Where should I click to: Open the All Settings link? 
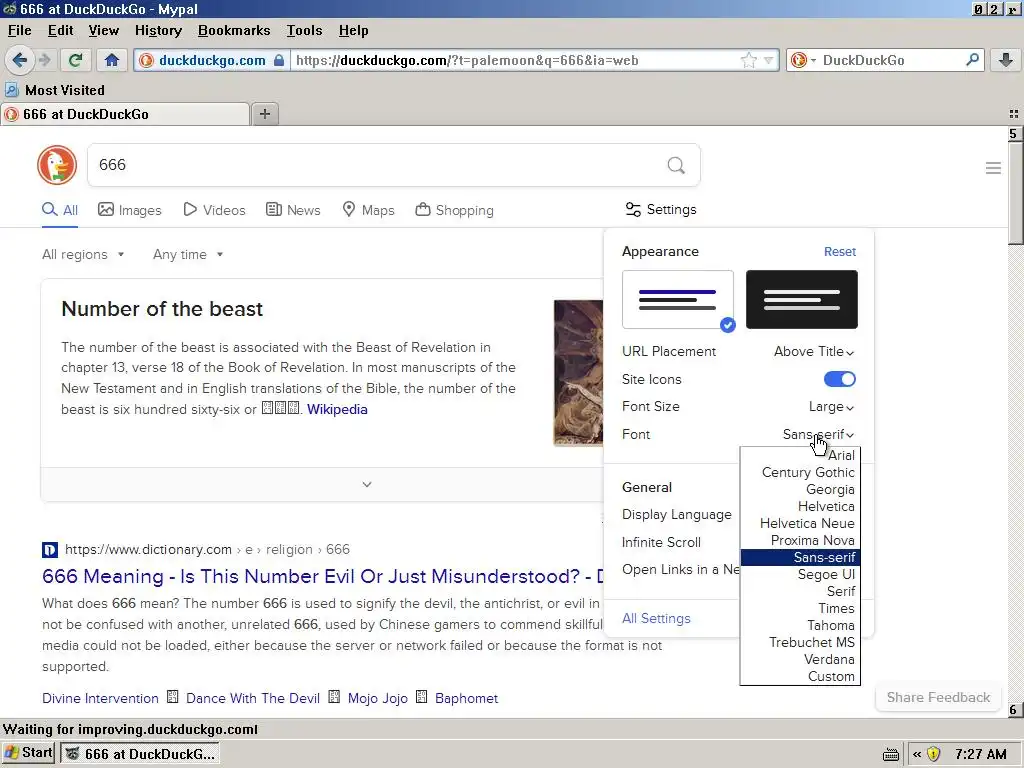pos(656,618)
